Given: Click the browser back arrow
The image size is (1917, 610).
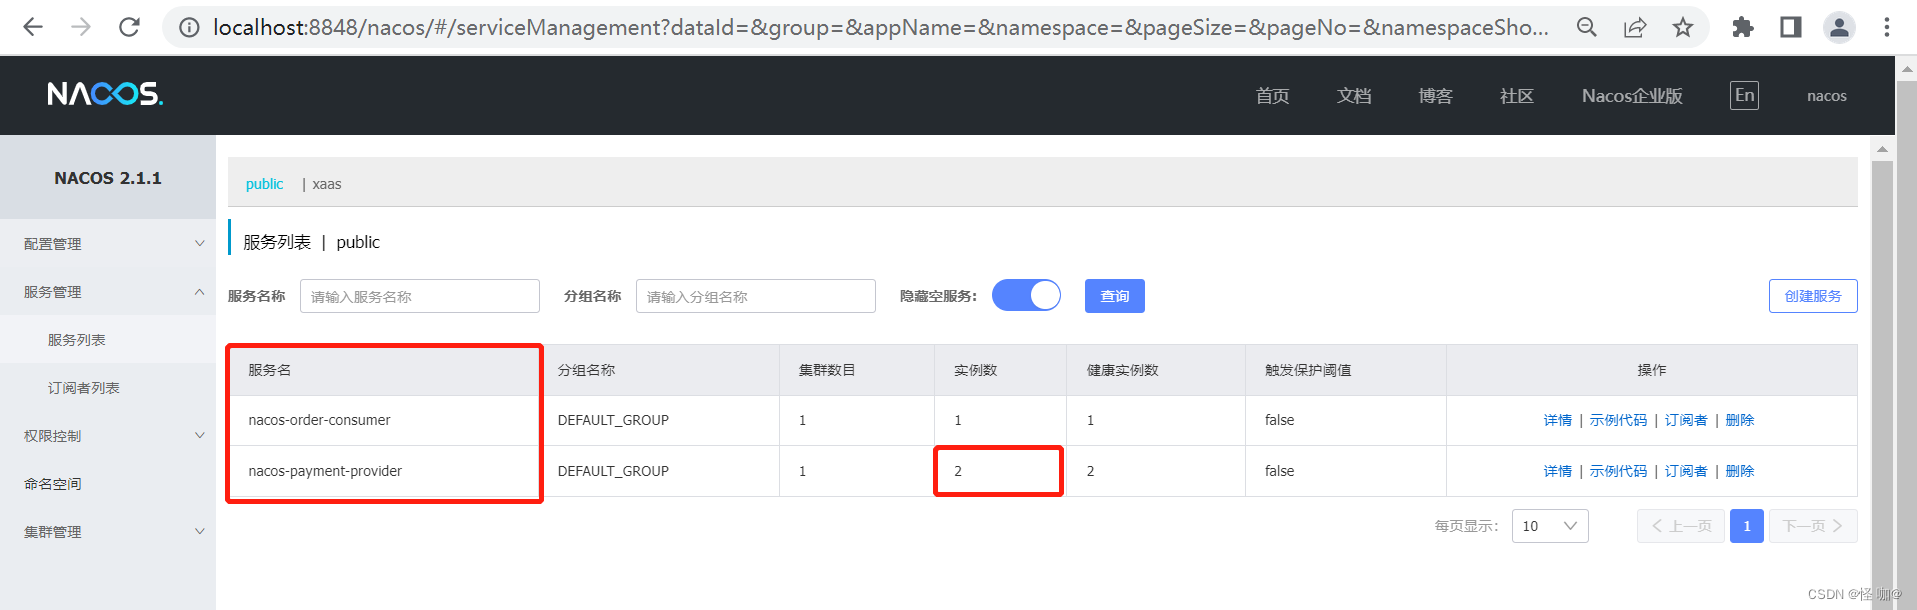Looking at the screenshot, I should click(33, 27).
